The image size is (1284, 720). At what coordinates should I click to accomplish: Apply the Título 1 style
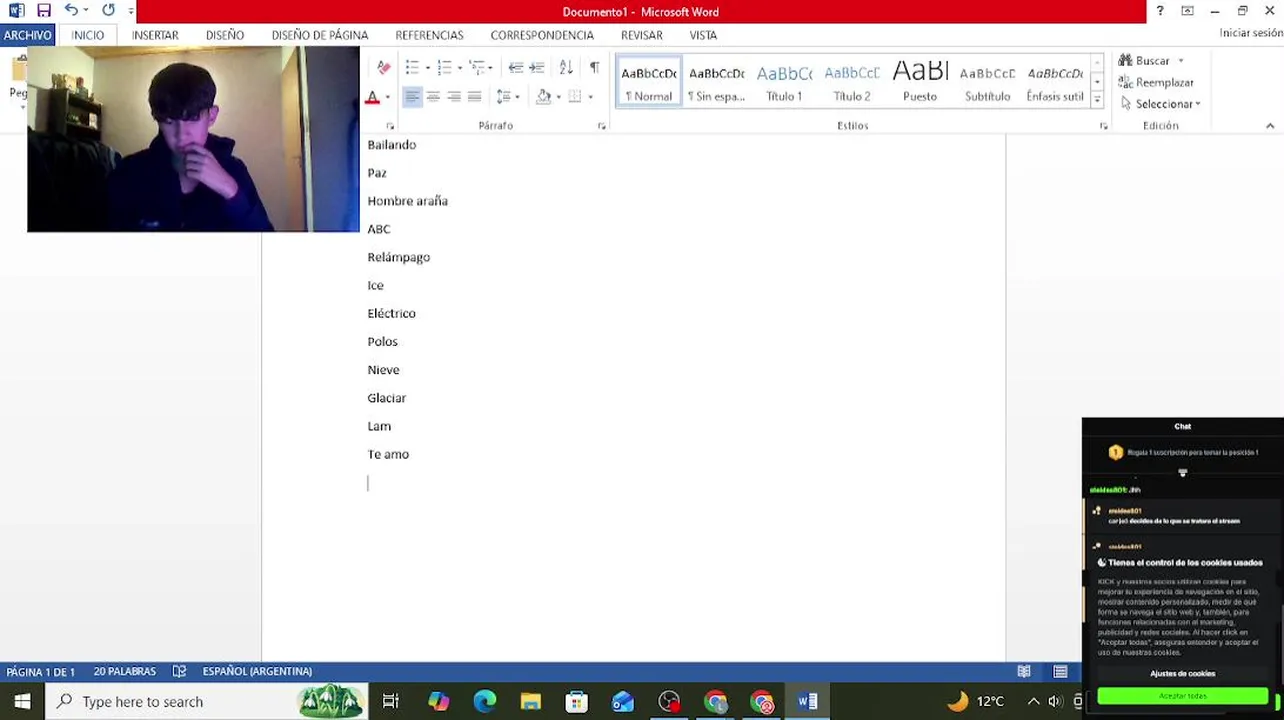(784, 82)
